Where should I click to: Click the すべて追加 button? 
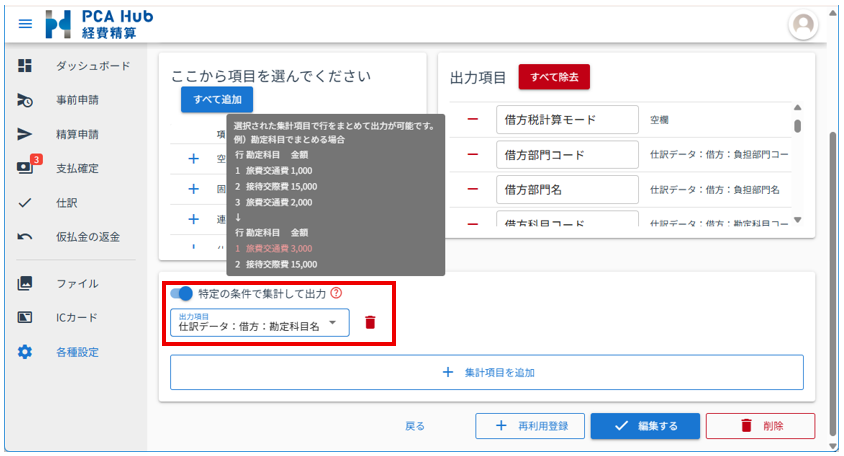click(x=217, y=99)
